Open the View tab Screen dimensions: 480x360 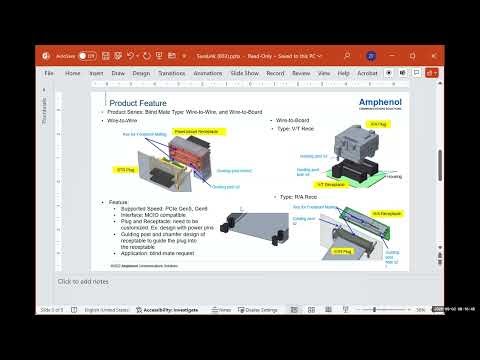[324, 73]
